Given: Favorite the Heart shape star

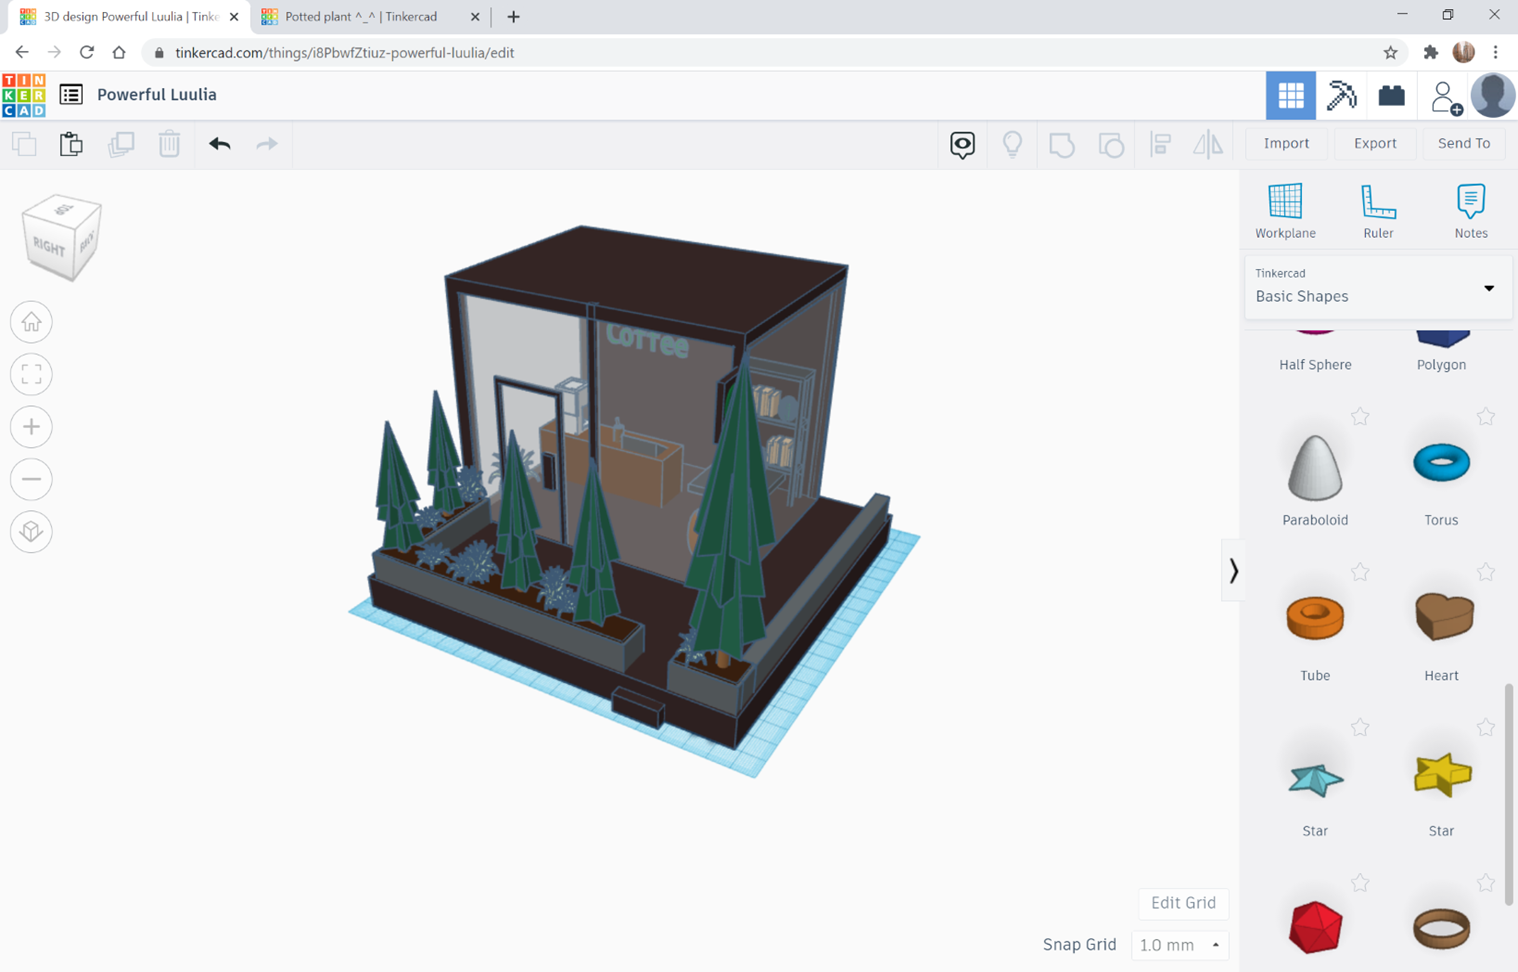Looking at the screenshot, I should pos(1486,572).
